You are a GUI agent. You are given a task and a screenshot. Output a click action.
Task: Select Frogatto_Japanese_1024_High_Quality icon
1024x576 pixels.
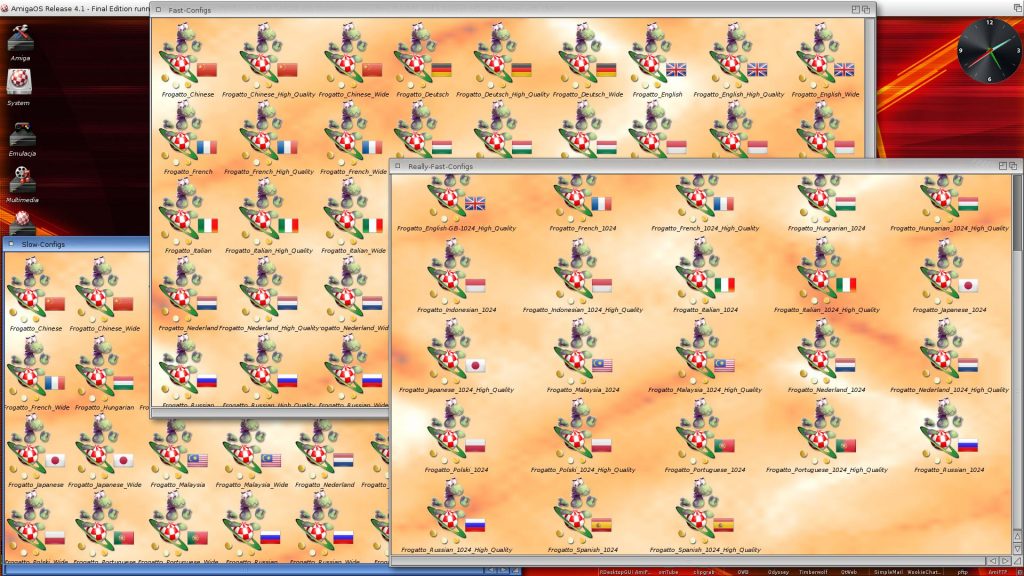click(456, 357)
